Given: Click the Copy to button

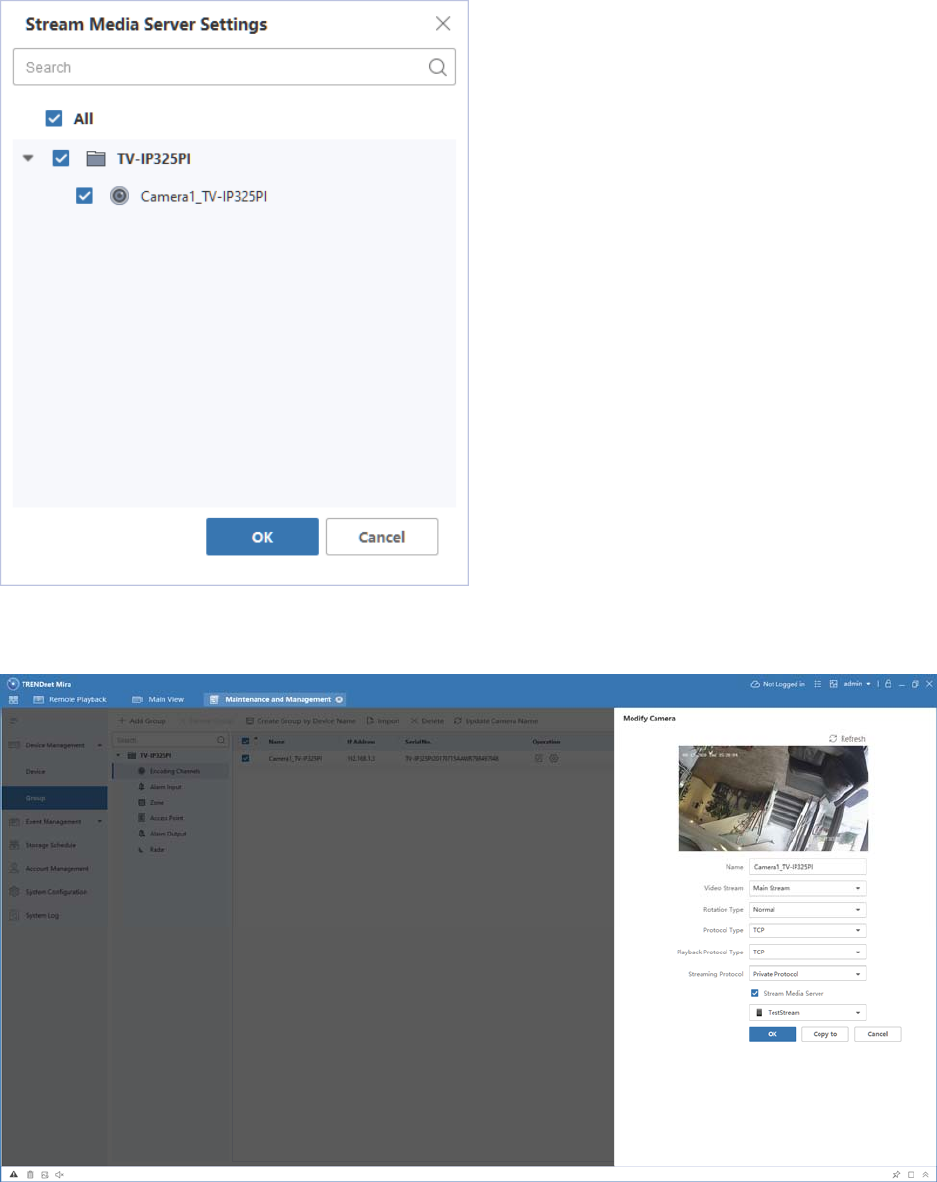Looking at the screenshot, I should (x=825, y=1034).
